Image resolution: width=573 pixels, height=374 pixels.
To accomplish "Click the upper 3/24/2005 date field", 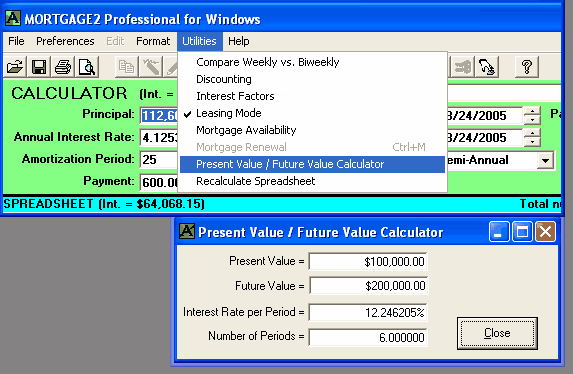I will coord(485,116).
